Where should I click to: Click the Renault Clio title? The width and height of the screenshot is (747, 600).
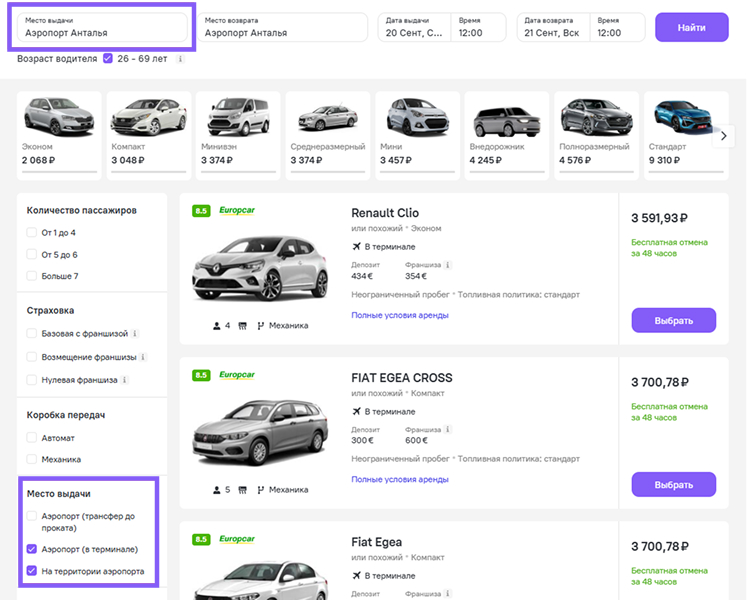click(385, 213)
